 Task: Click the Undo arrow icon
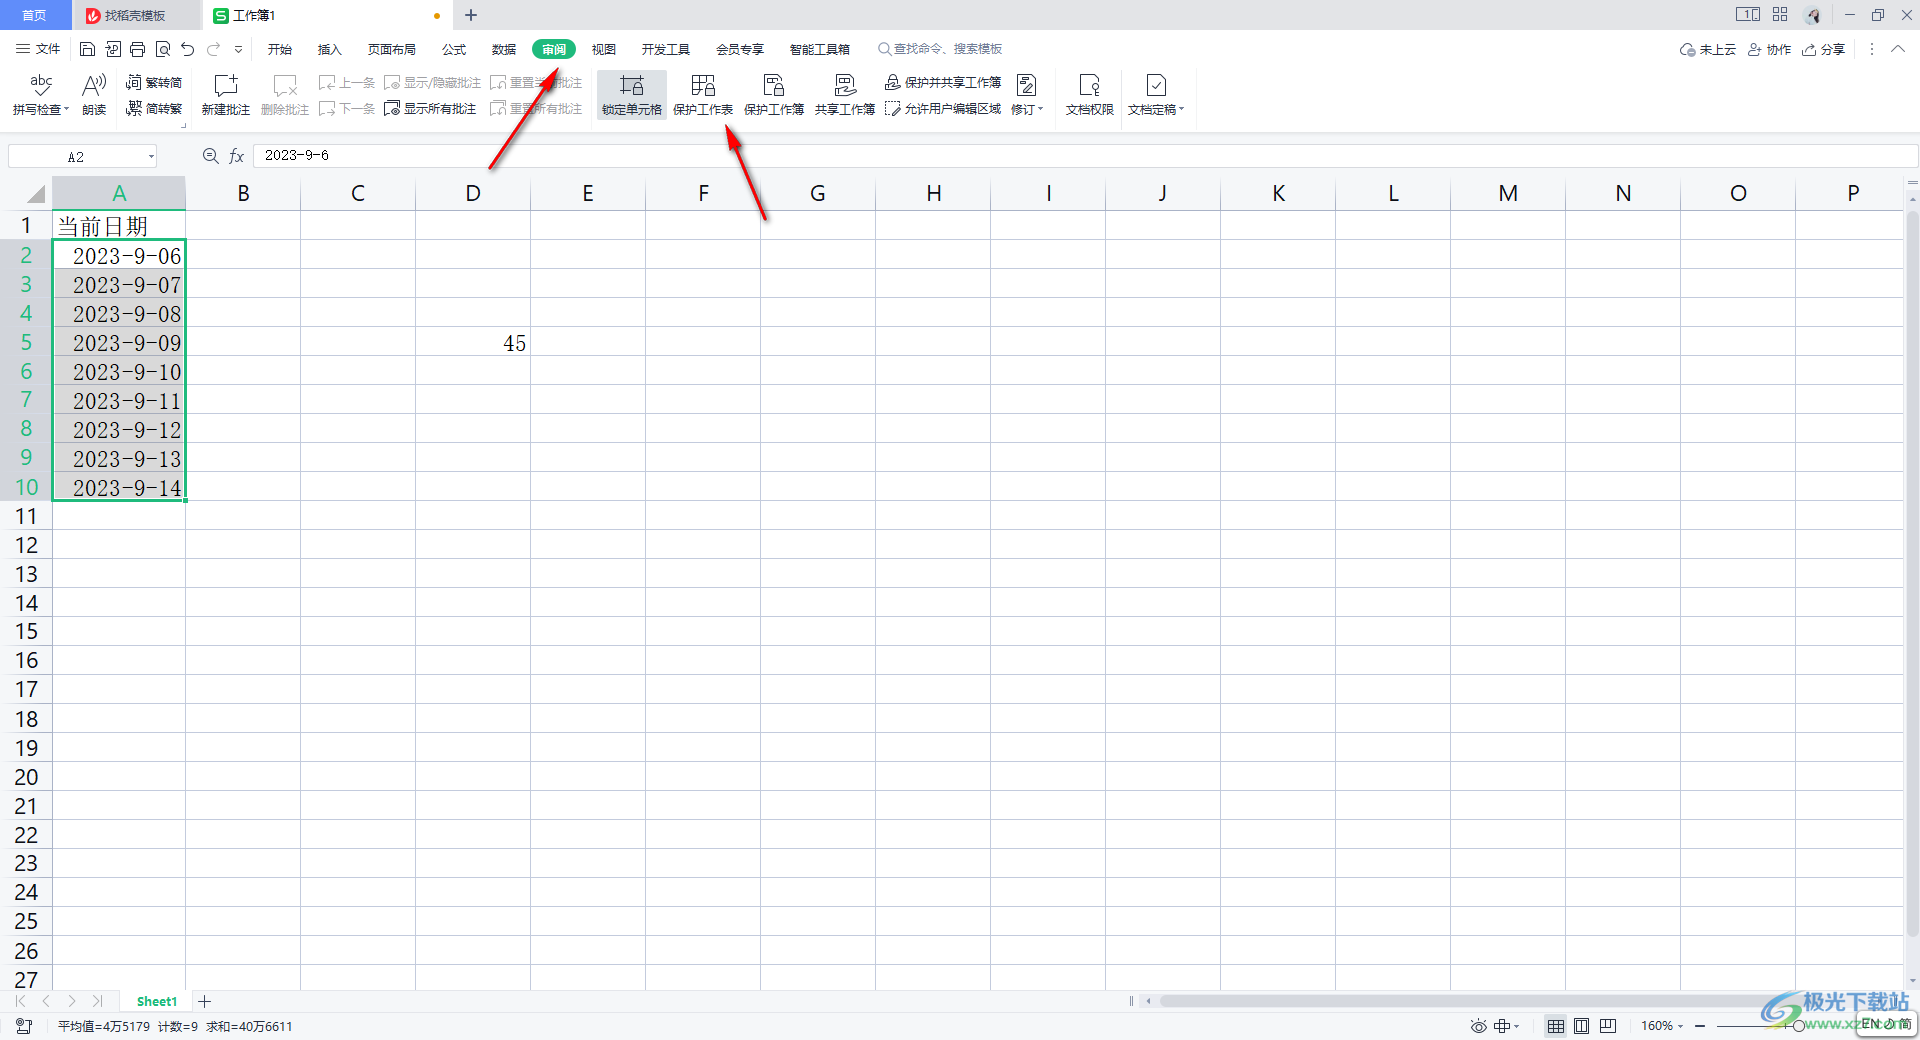(x=188, y=49)
